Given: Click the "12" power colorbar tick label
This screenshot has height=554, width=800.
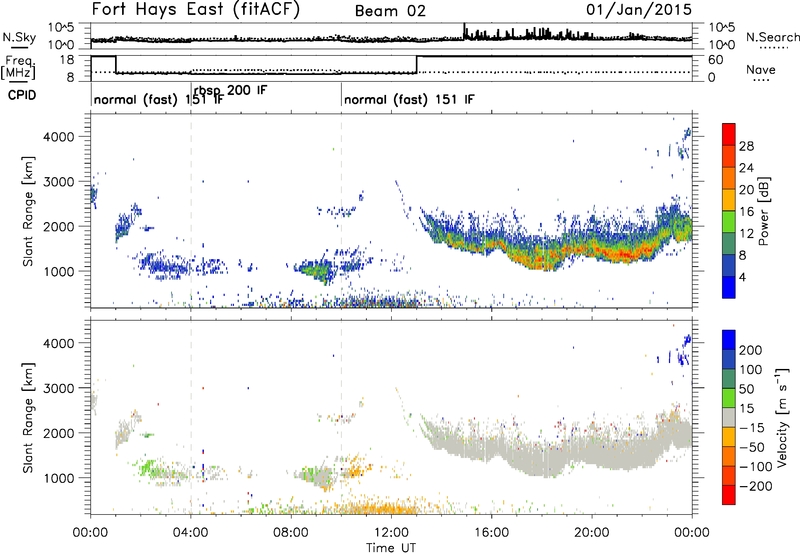Looking at the screenshot, I should point(746,233).
